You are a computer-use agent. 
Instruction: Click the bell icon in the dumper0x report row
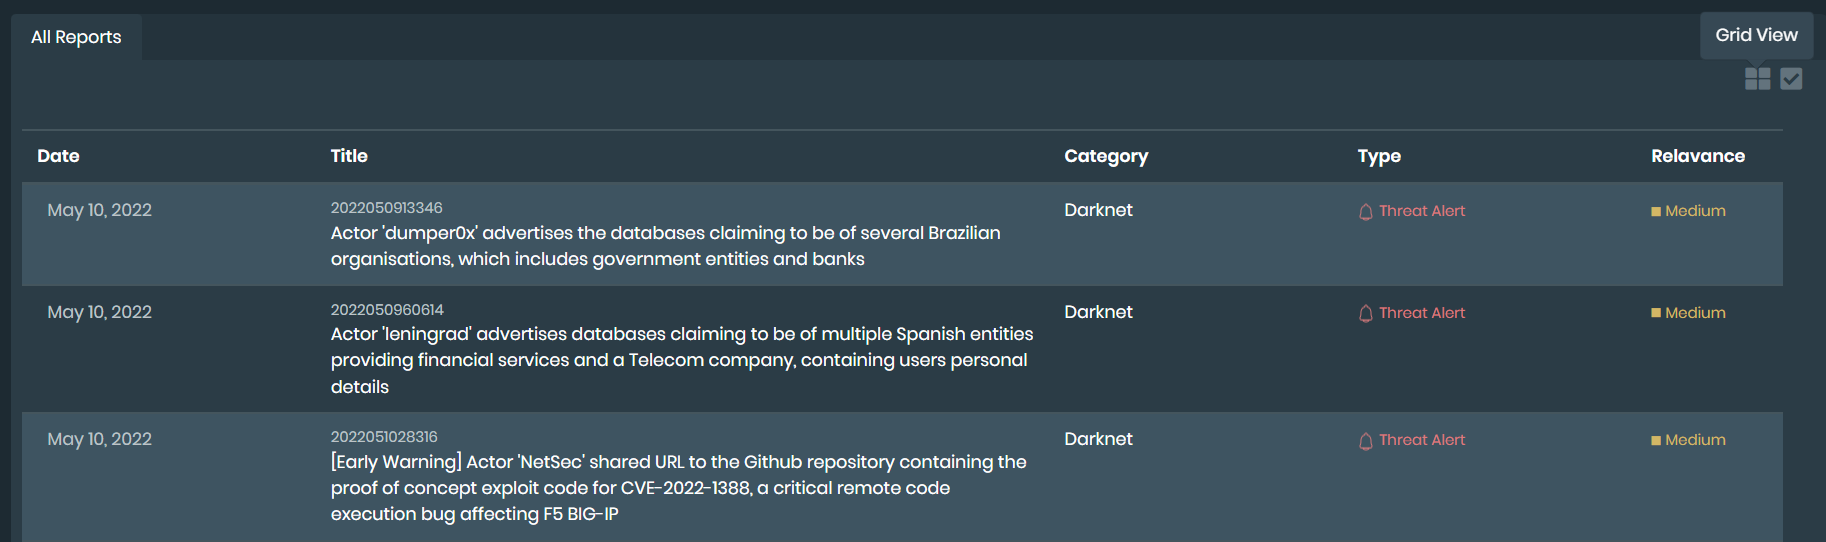(x=1365, y=212)
